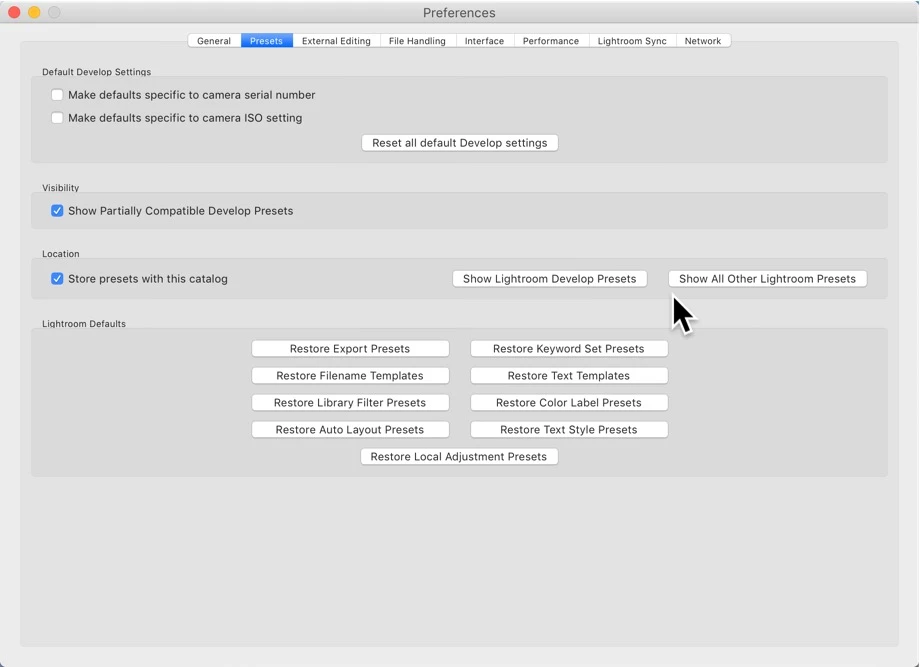Uncheck Show Partially Compatible Develop Presets

click(x=57, y=211)
